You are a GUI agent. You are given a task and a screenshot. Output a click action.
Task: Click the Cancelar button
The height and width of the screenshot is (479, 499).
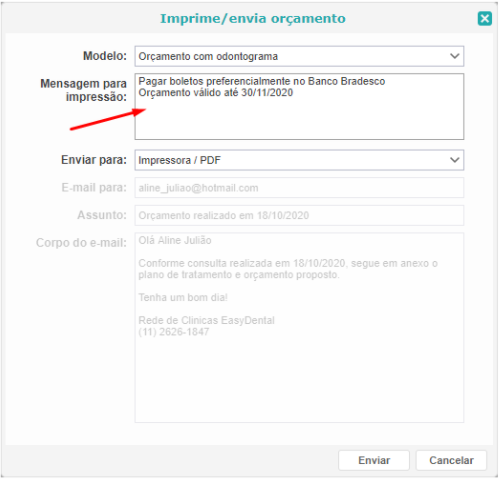(x=451, y=460)
